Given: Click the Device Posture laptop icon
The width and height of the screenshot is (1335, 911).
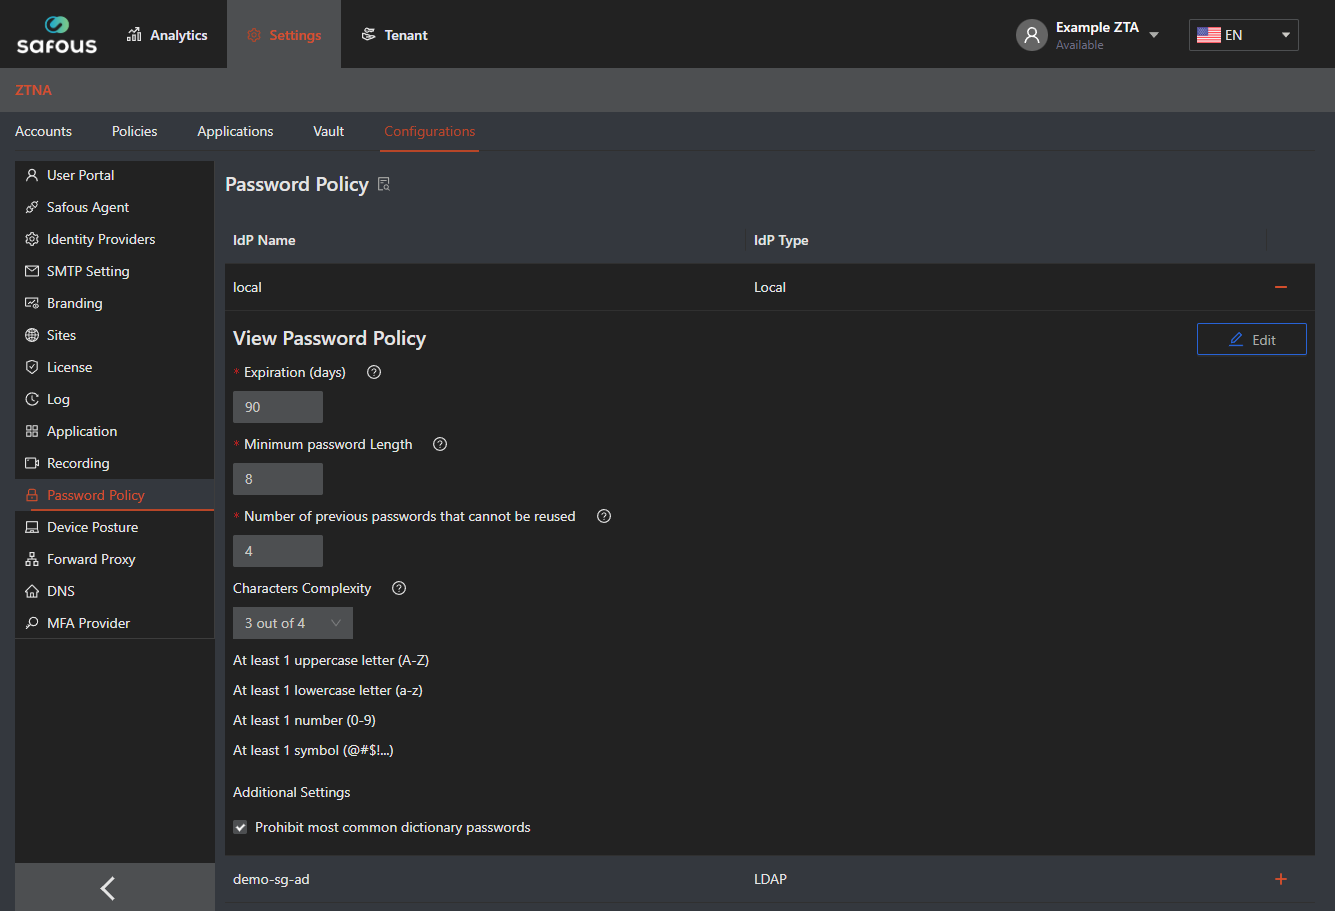Looking at the screenshot, I should (x=32, y=527).
